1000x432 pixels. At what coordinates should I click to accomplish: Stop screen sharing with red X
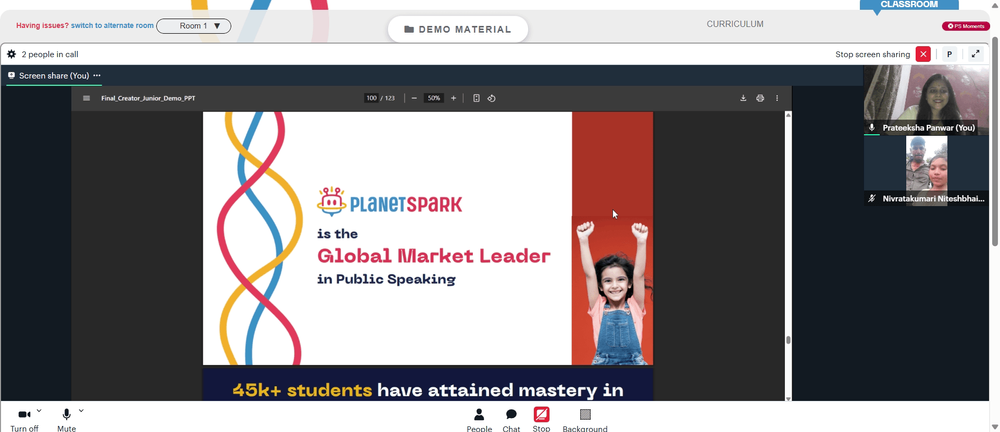tap(923, 54)
